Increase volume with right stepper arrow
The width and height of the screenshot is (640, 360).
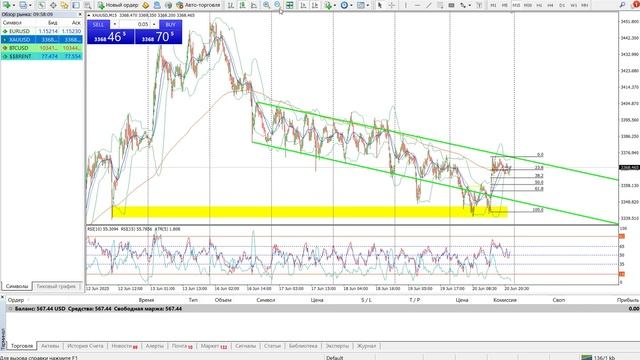tap(154, 24)
